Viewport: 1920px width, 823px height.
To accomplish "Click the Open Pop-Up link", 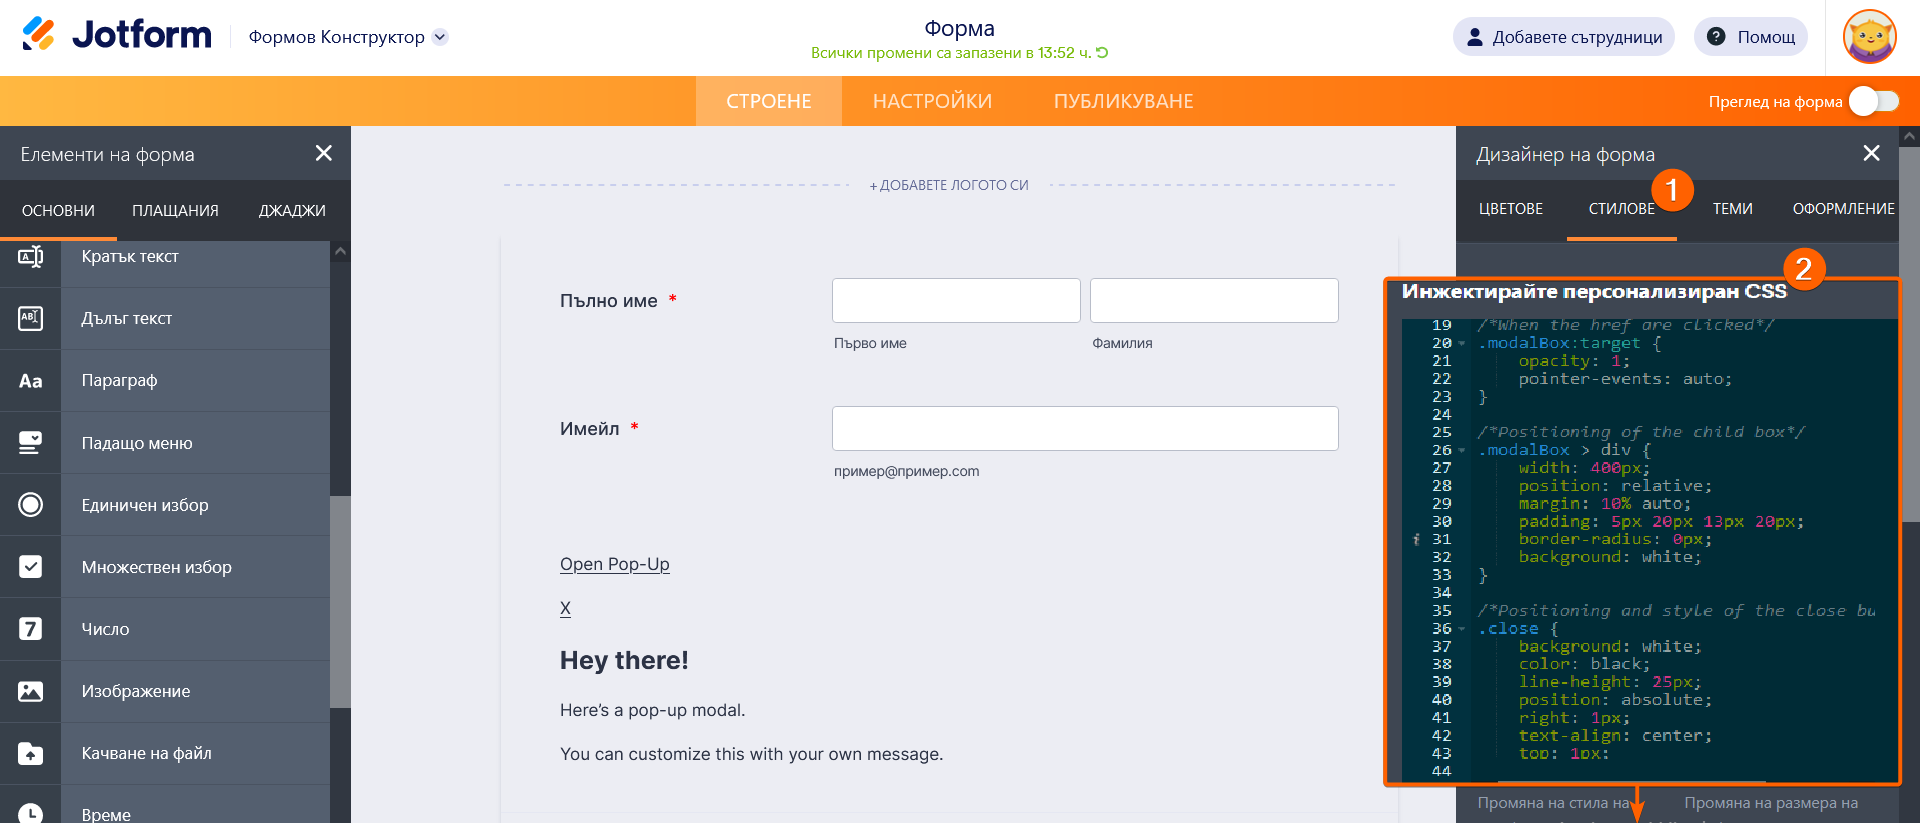I will point(615,564).
